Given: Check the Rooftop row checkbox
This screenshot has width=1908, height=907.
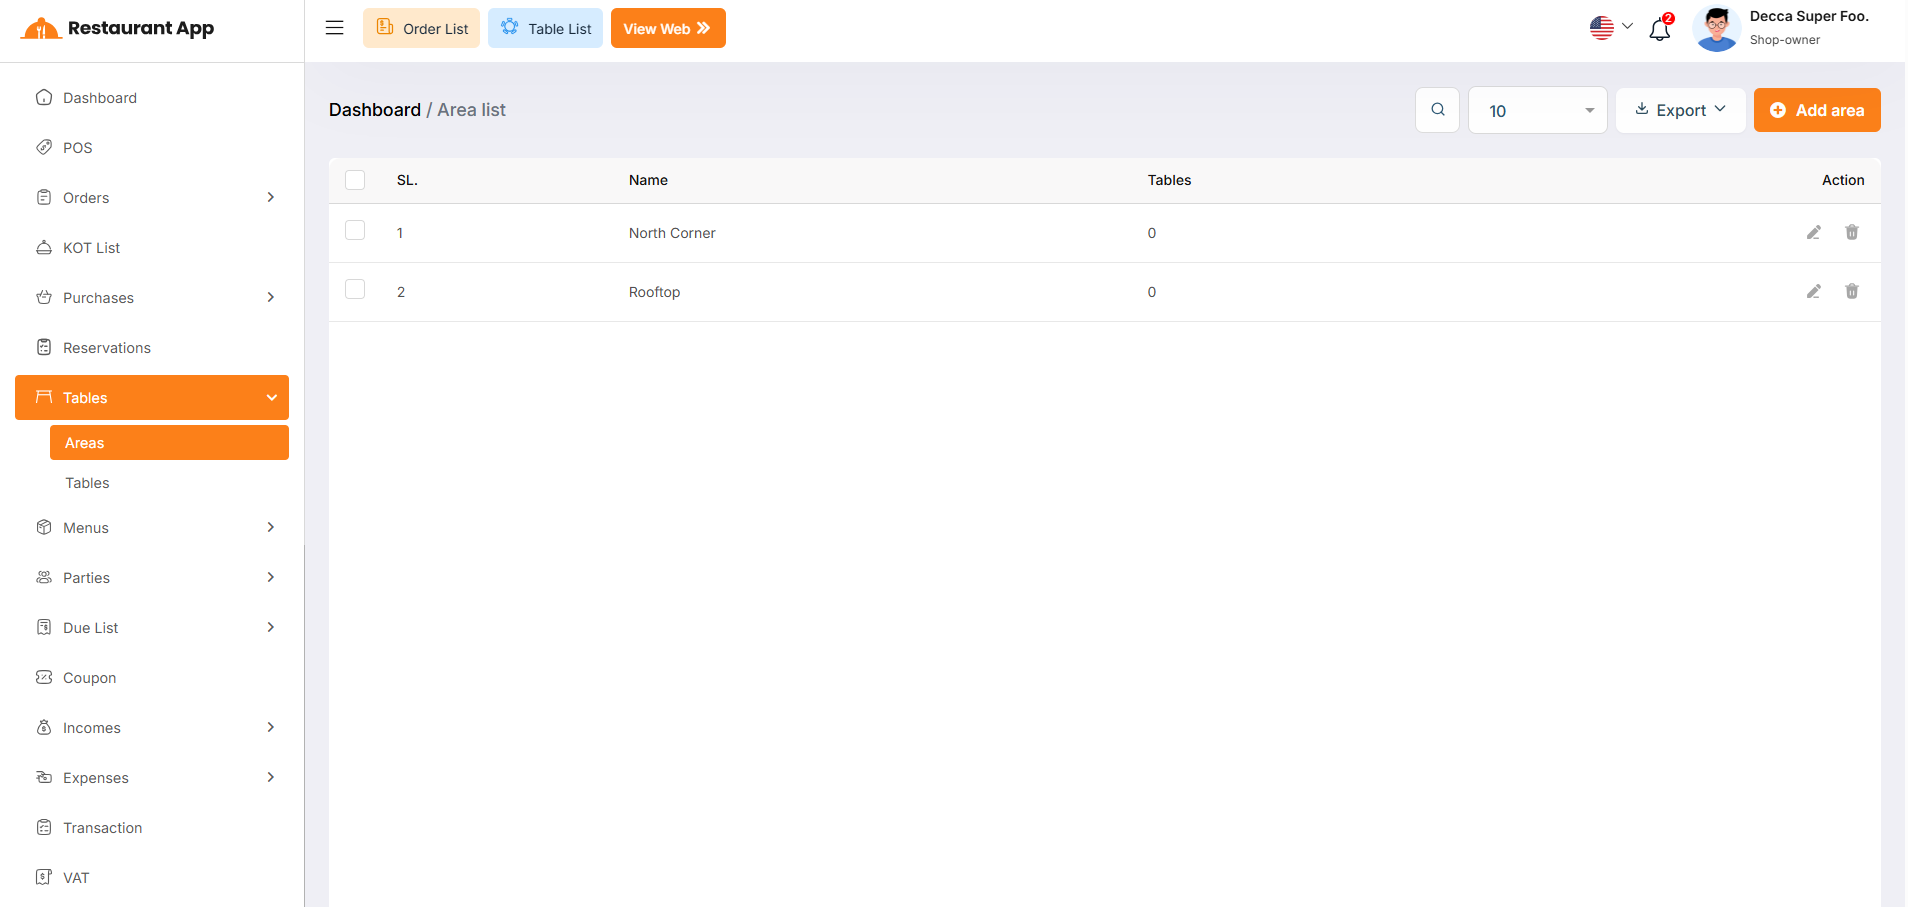Looking at the screenshot, I should (355, 290).
